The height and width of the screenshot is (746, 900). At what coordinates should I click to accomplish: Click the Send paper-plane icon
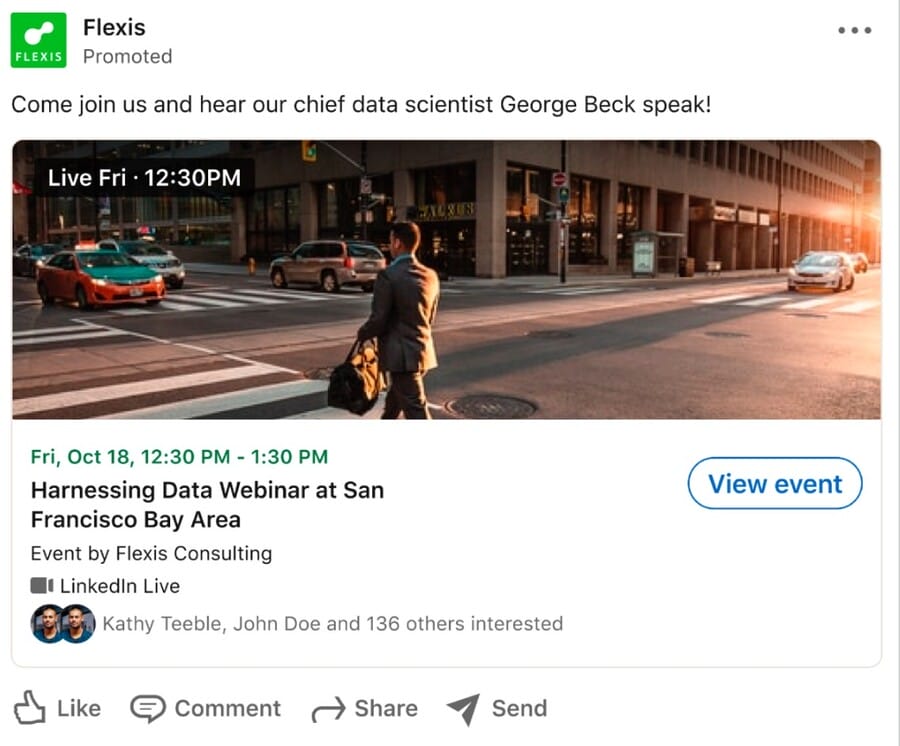463,708
